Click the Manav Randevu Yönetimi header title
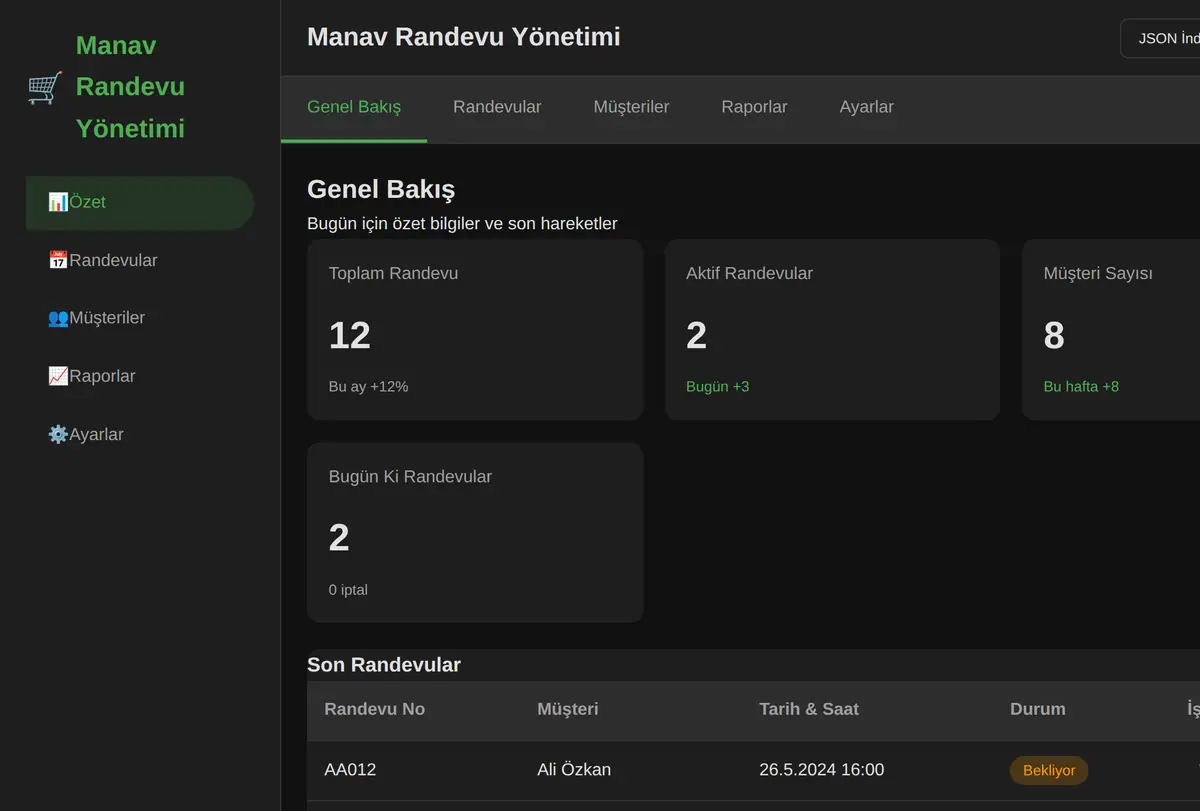The height and width of the screenshot is (811, 1200). (463, 37)
